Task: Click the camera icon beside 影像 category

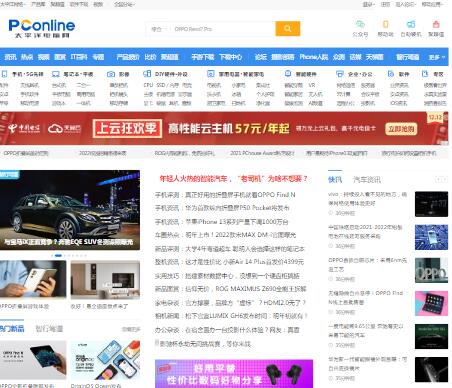Action: coord(111,74)
